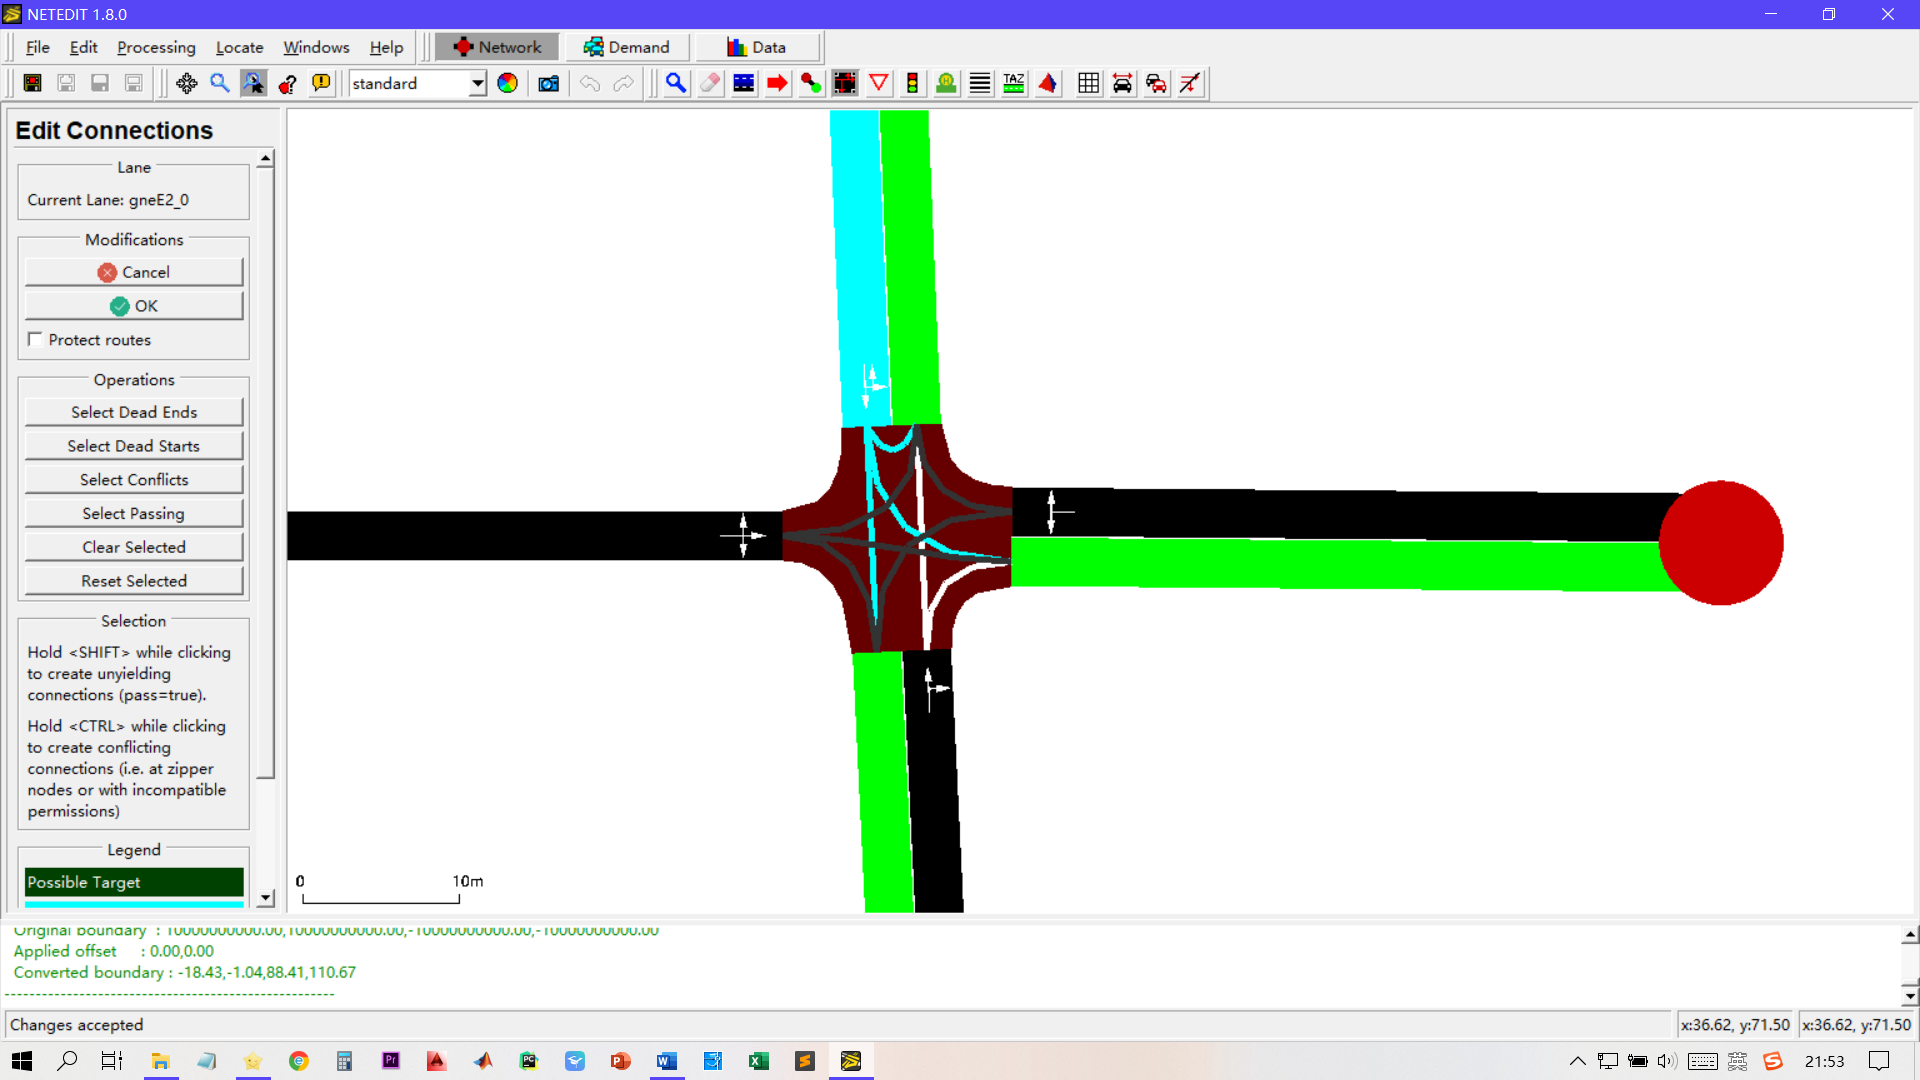1920x1080 pixels.
Task: Show hidden system tray icons chevron
Action: [1577, 1061]
